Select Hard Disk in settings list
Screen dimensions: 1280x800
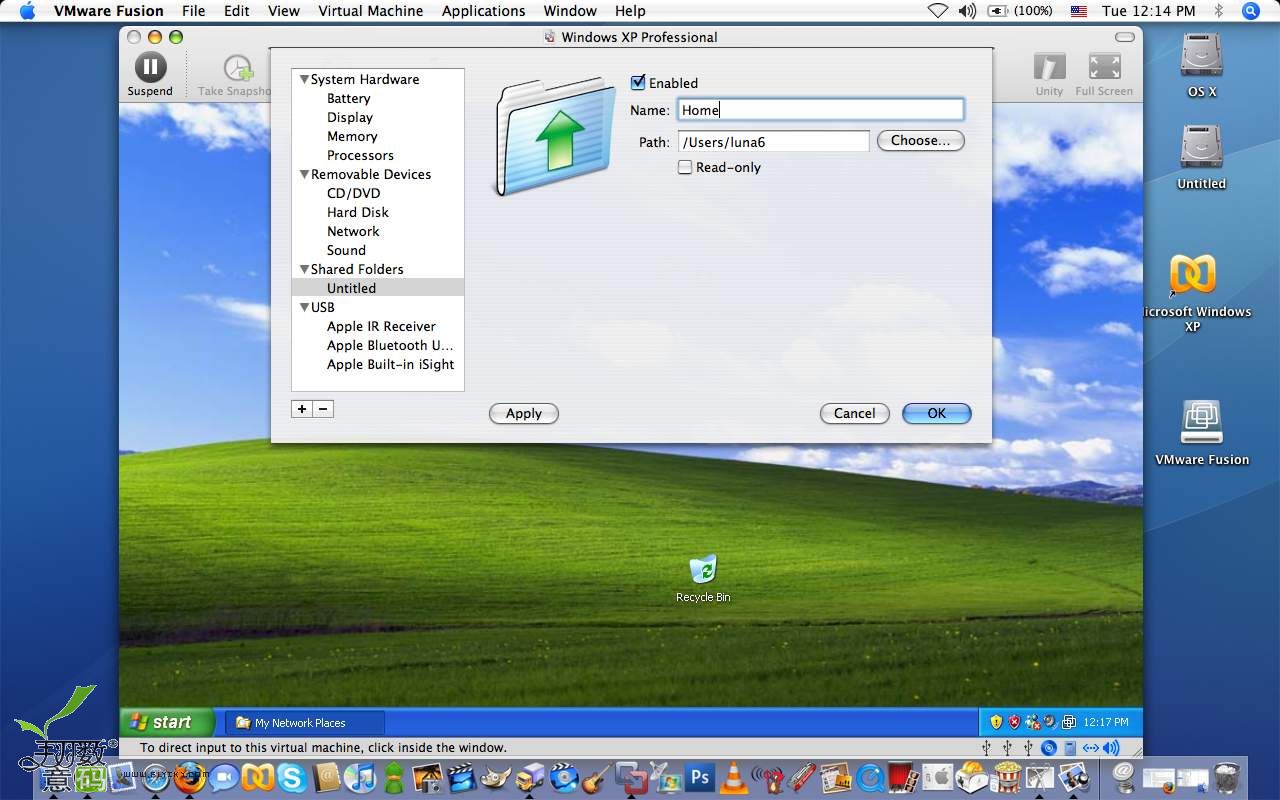point(358,212)
